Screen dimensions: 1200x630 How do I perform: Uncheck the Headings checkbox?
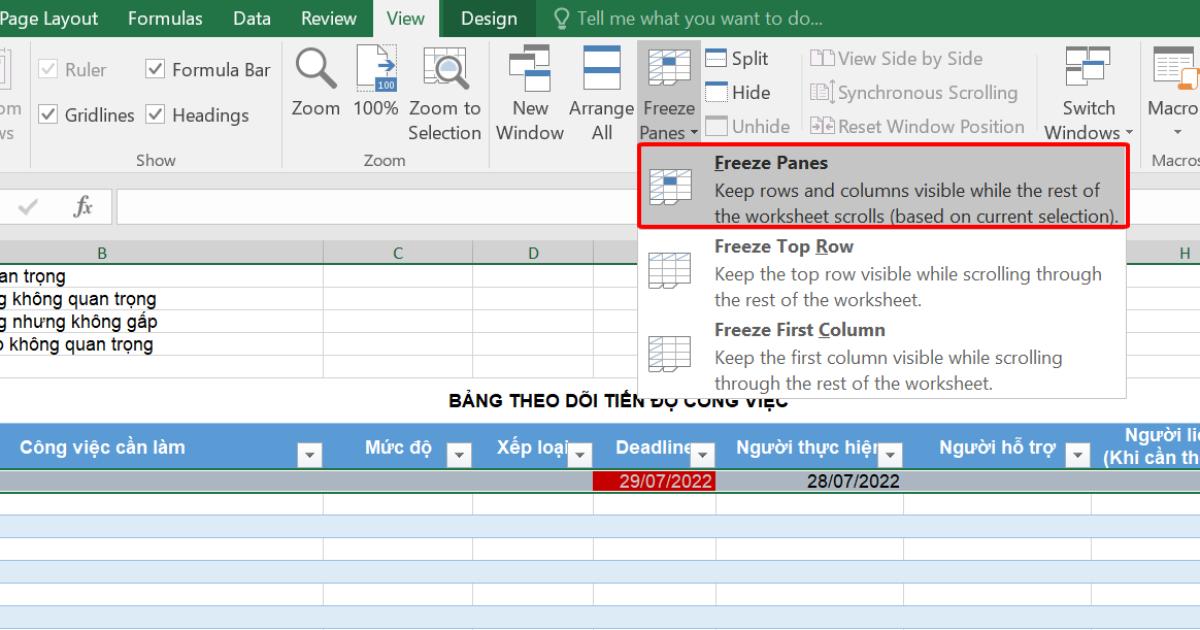pos(155,115)
